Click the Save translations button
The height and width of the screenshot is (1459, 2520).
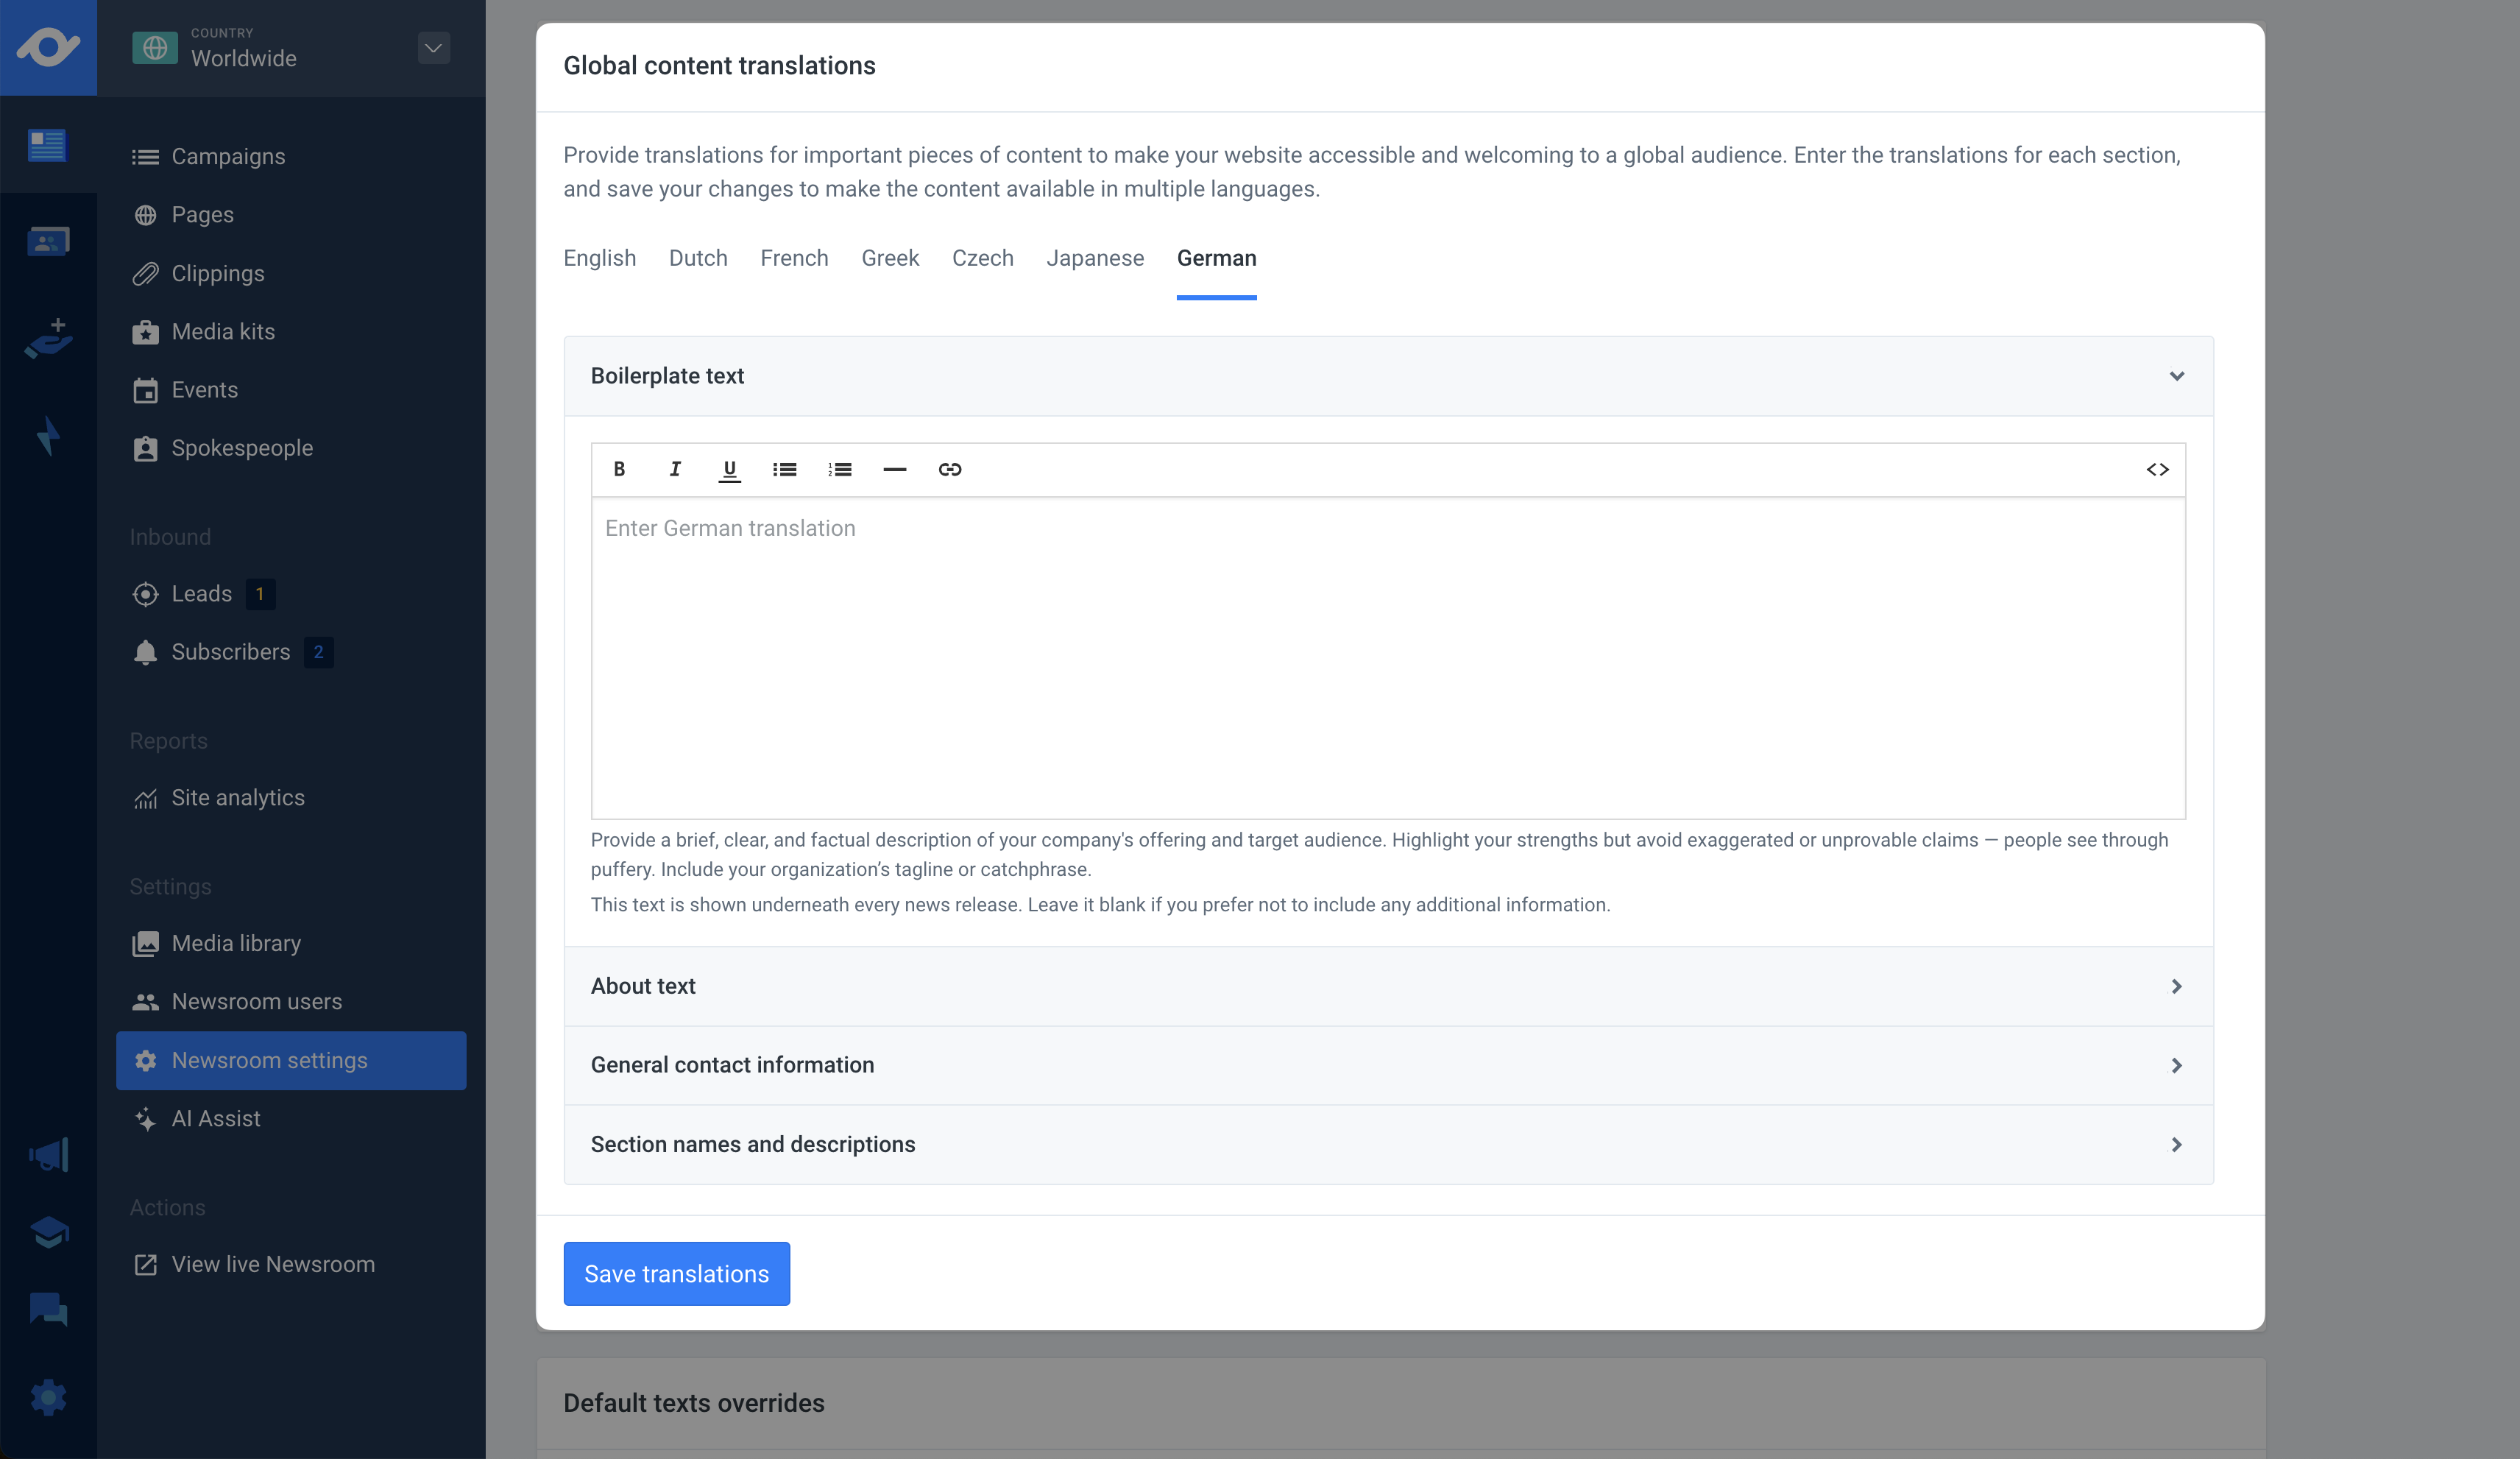click(676, 1274)
